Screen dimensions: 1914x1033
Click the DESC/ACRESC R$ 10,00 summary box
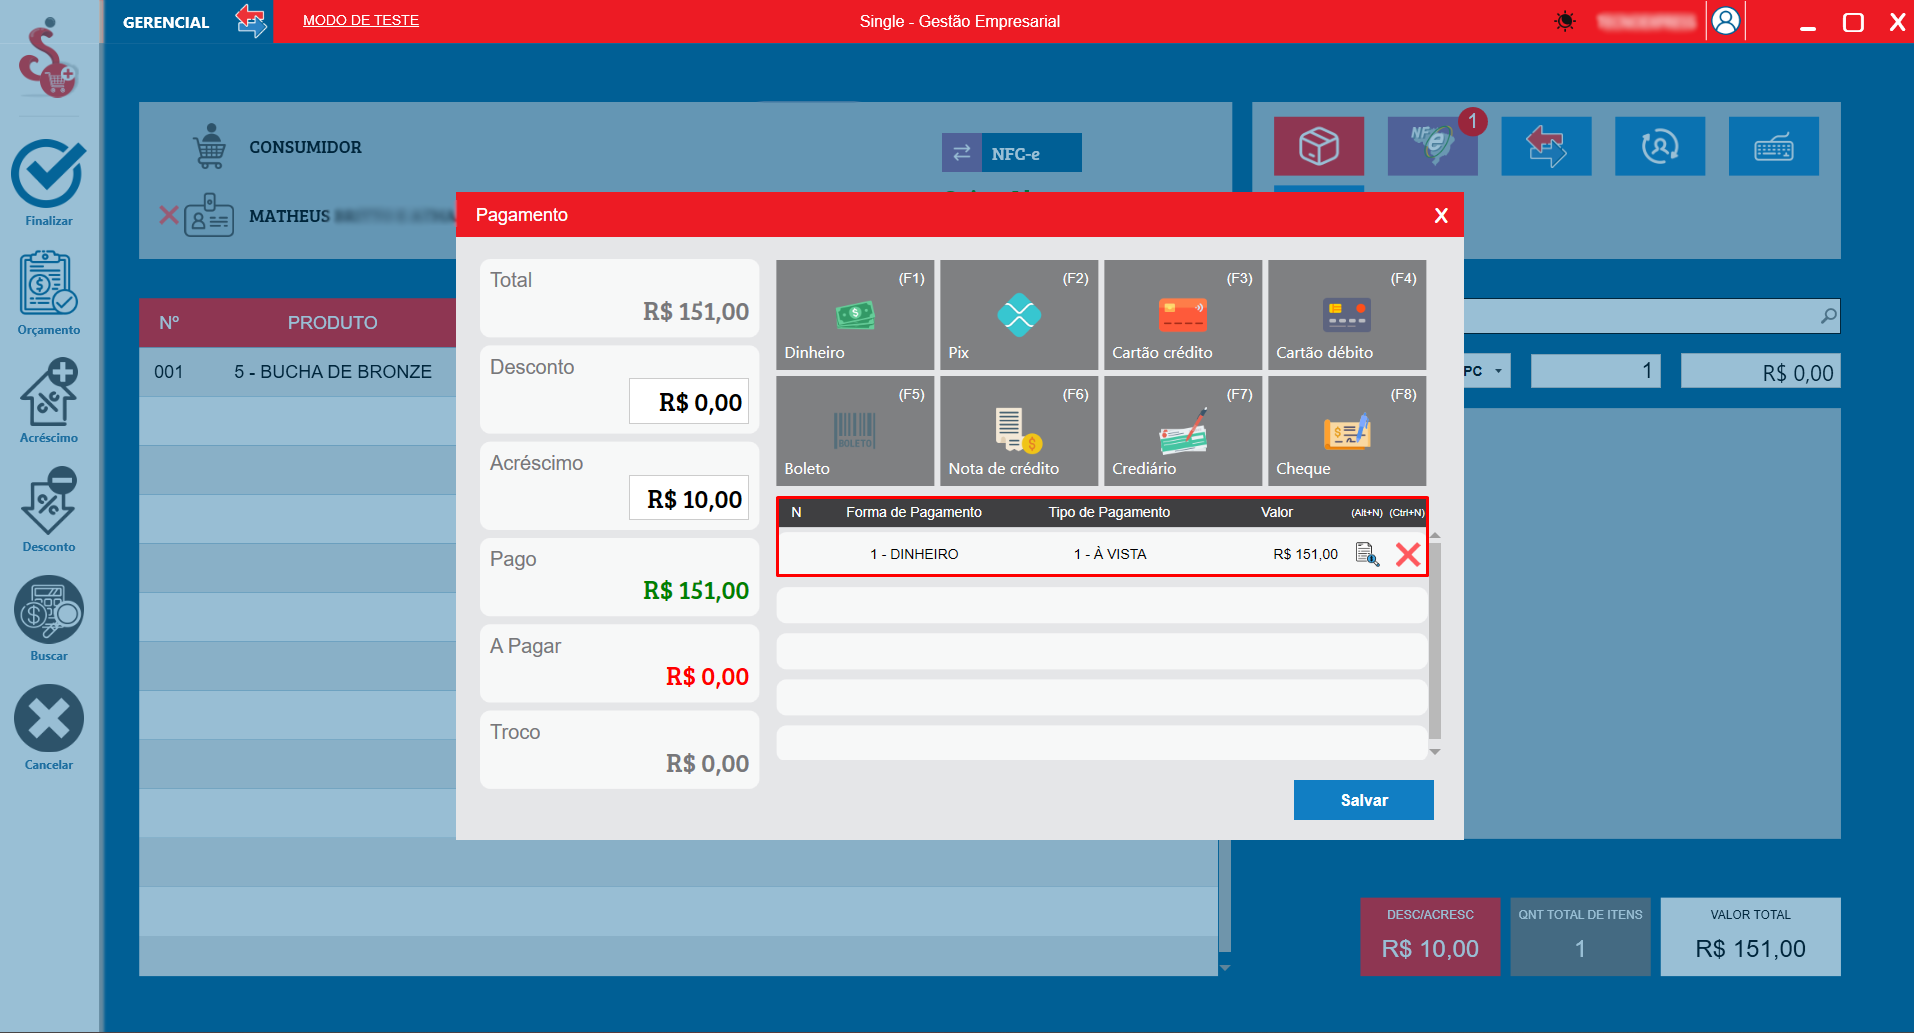click(x=1430, y=936)
